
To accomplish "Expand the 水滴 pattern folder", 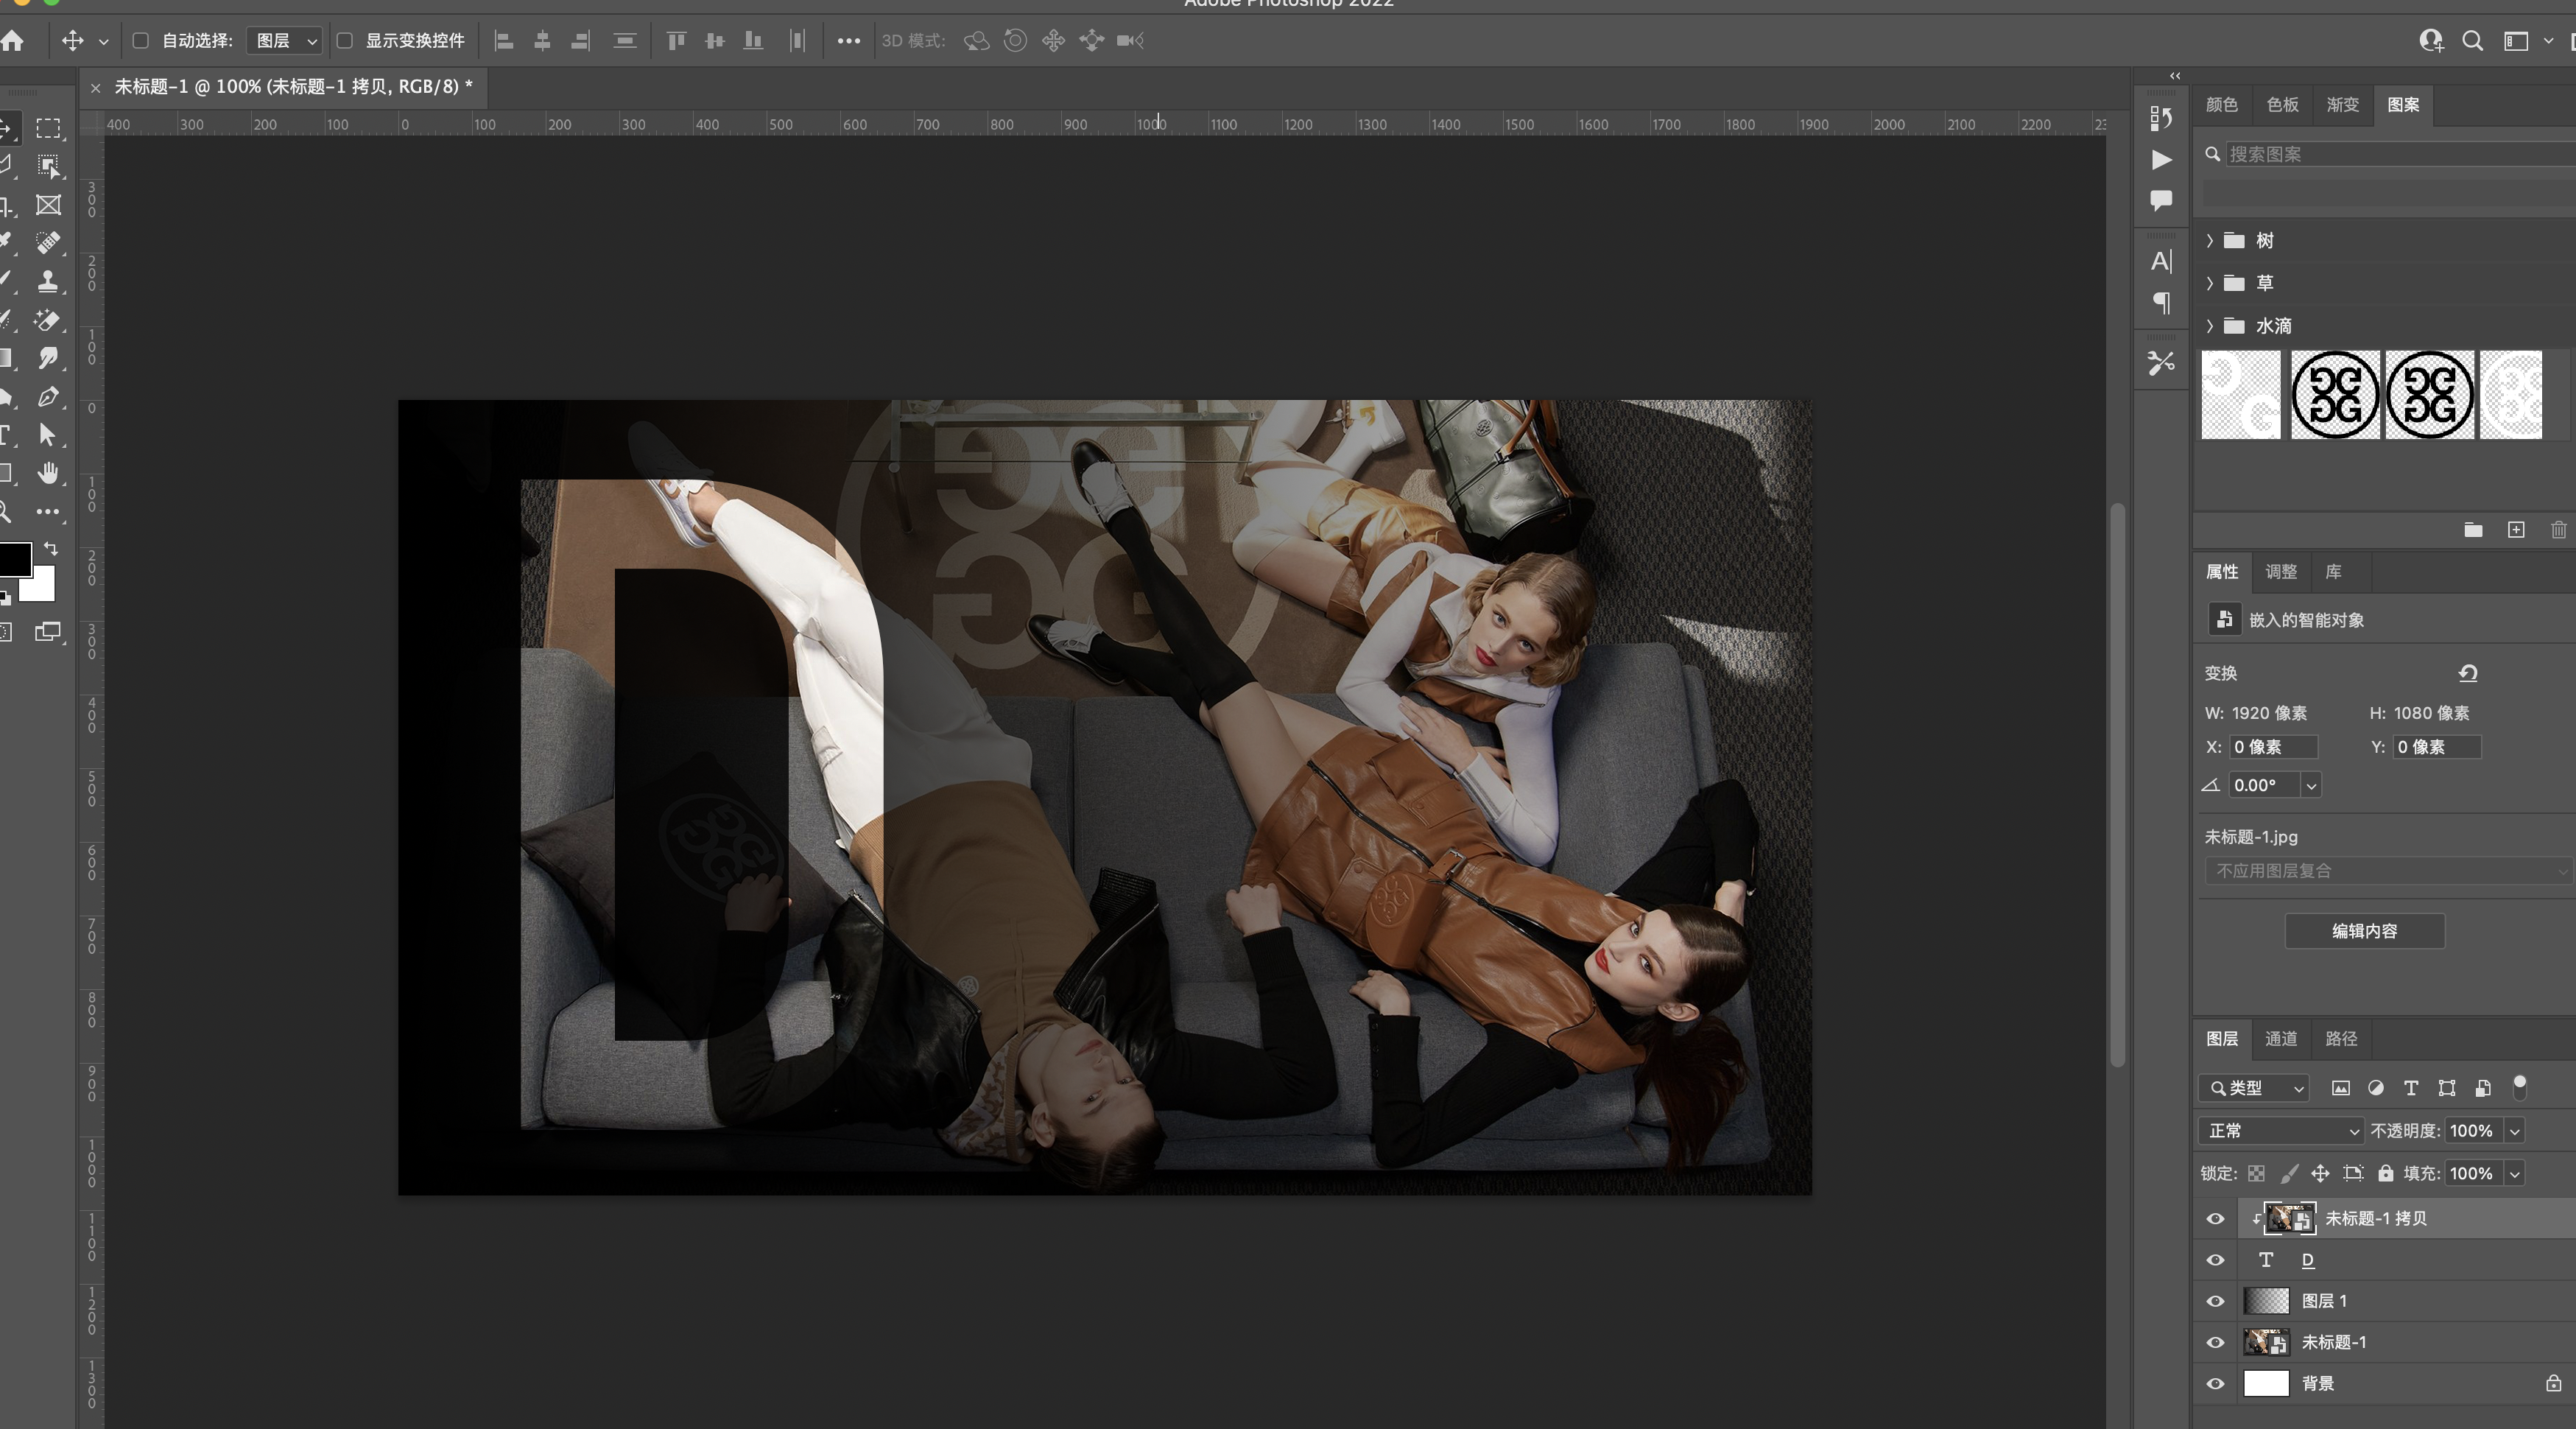I will [x=2210, y=326].
